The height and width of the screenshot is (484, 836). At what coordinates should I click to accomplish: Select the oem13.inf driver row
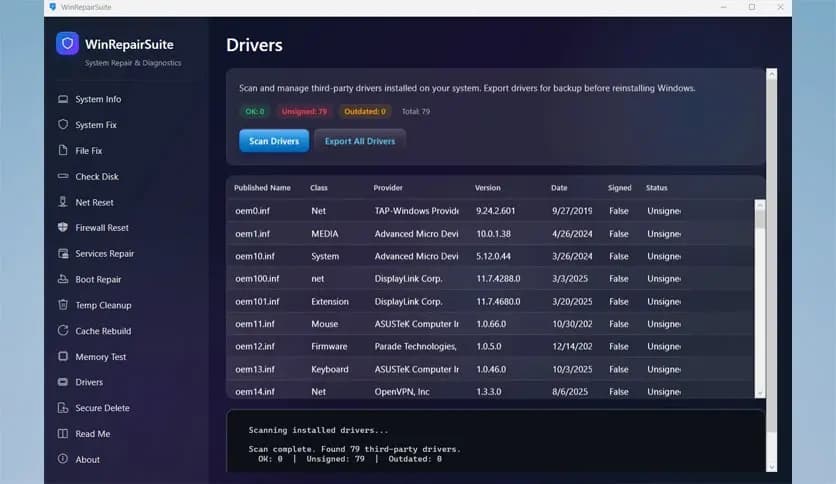pyautogui.click(x=490, y=369)
